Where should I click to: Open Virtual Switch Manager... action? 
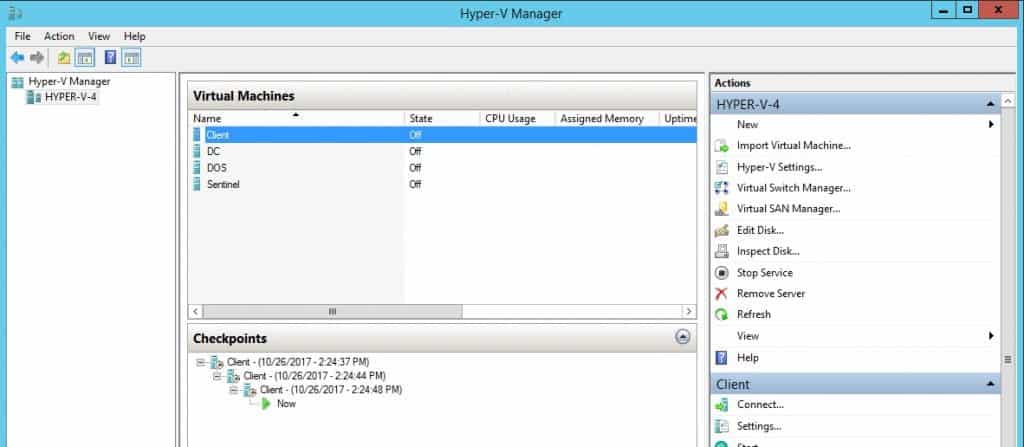(793, 188)
